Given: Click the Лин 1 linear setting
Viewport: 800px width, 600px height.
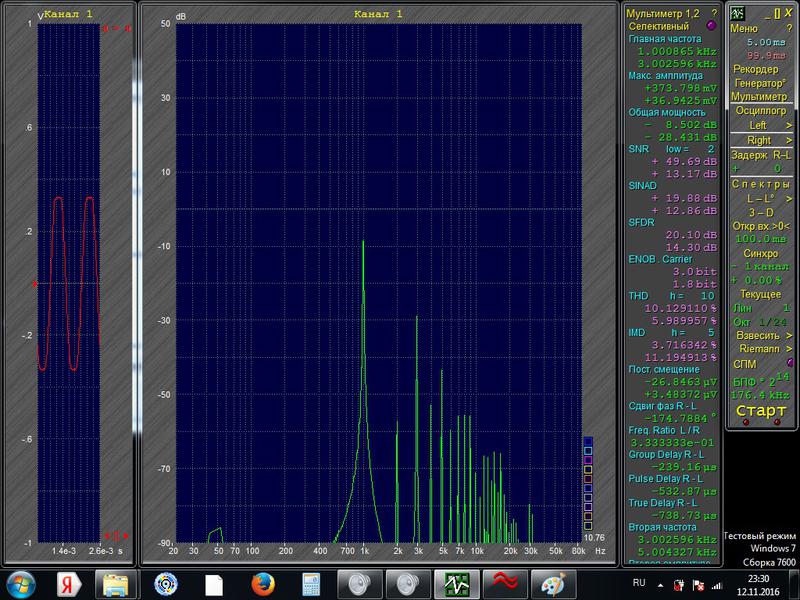Looking at the screenshot, I should (x=760, y=308).
